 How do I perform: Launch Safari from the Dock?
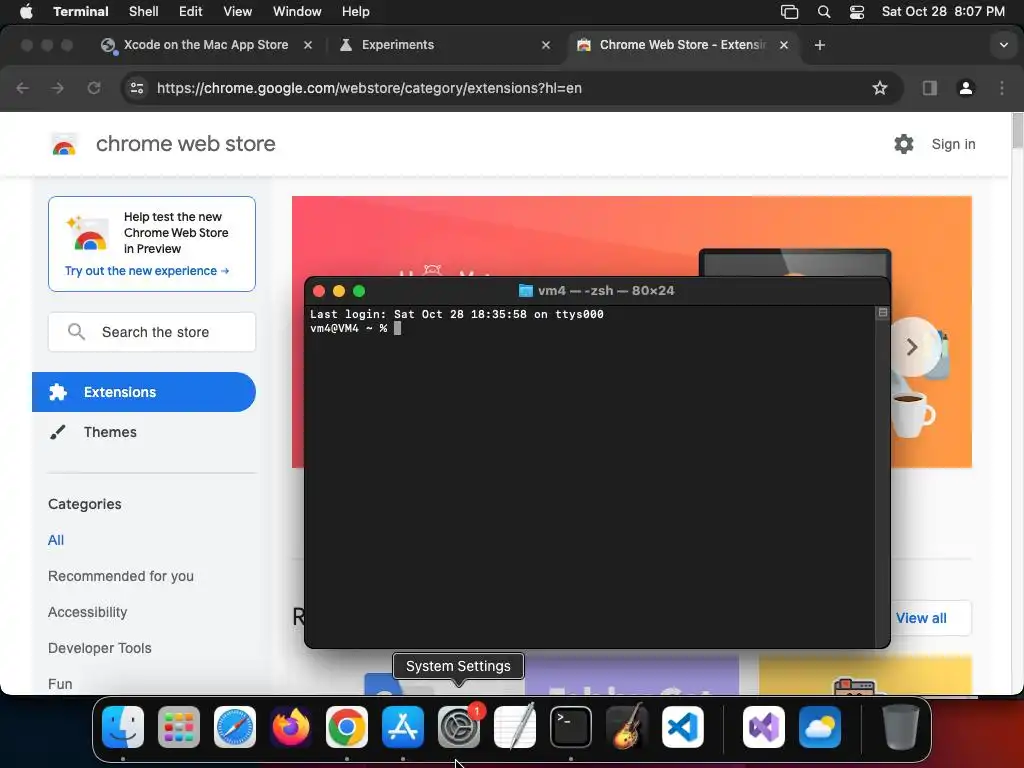[235, 727]
